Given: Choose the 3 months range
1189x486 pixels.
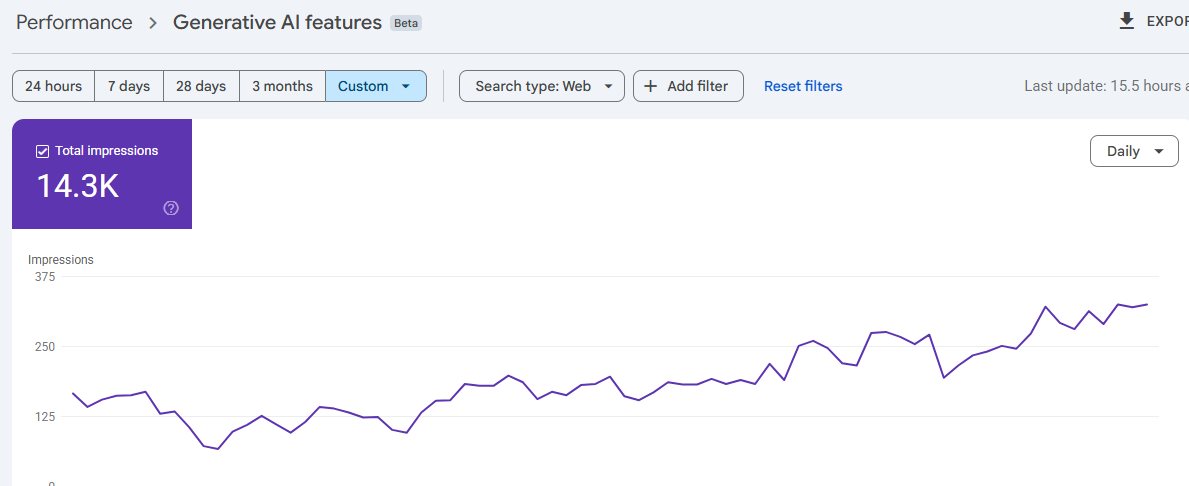Looking at the screenshot, I should (282, 86).
